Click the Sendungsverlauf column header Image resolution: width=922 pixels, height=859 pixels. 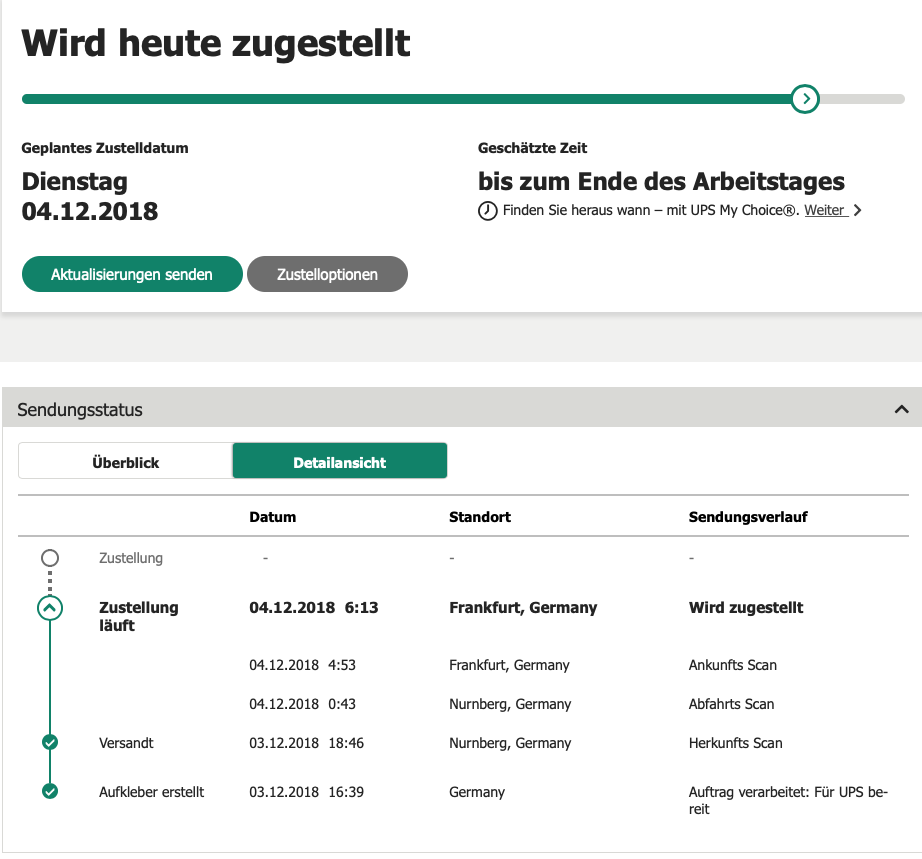click(x=748, y=517)
